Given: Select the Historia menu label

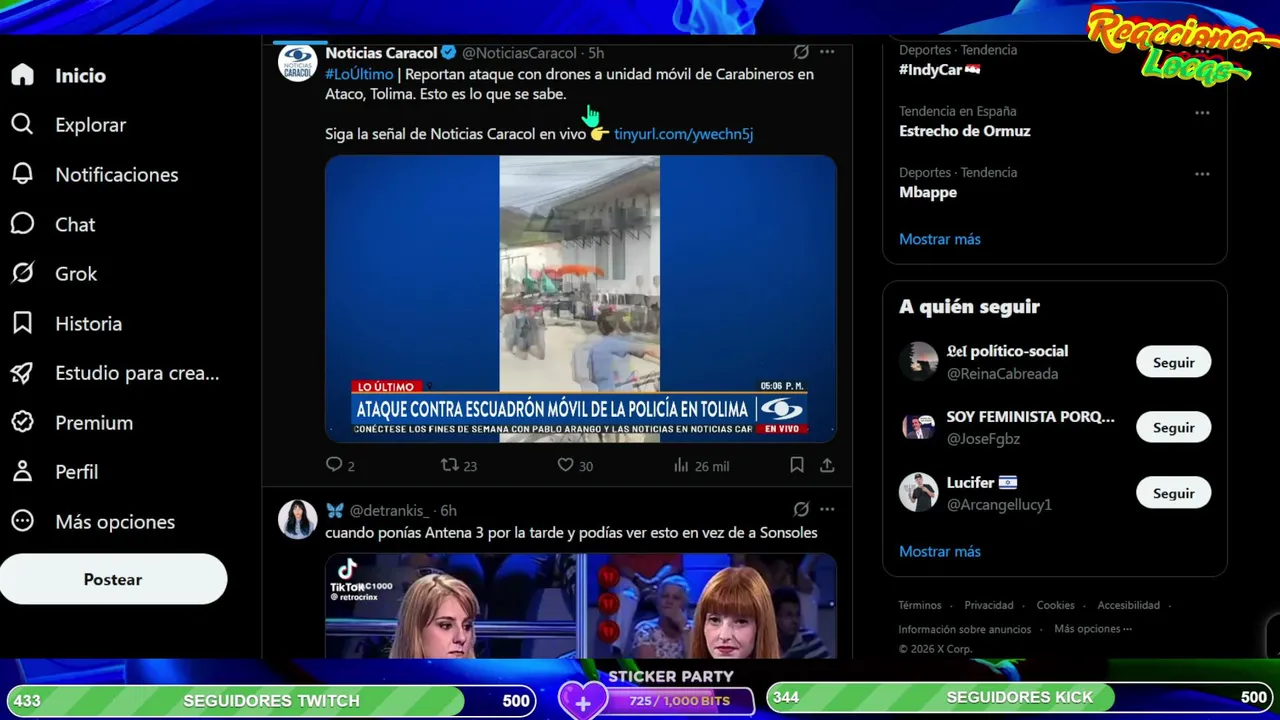Looking at the screenshot, I should click(88, 323).
